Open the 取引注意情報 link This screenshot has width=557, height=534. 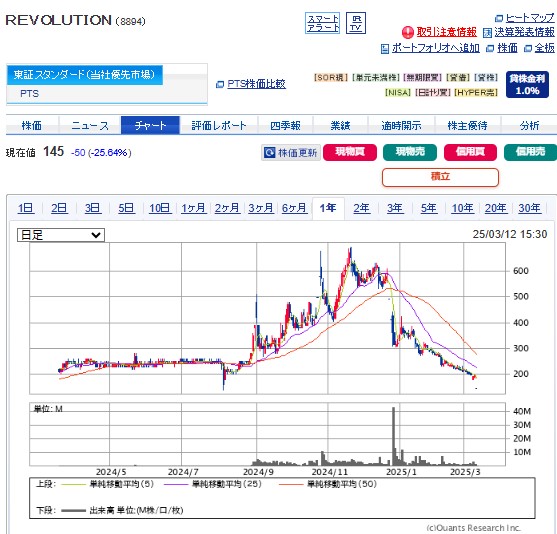pos(447,32)
